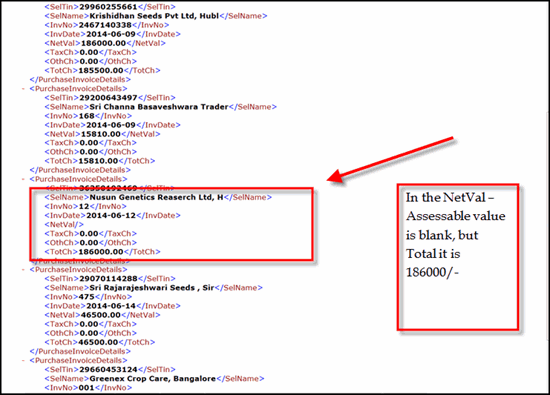The image size is (550, 395).
Task: Select the empty NetVal tag line
Action: [x=64, y=225]
